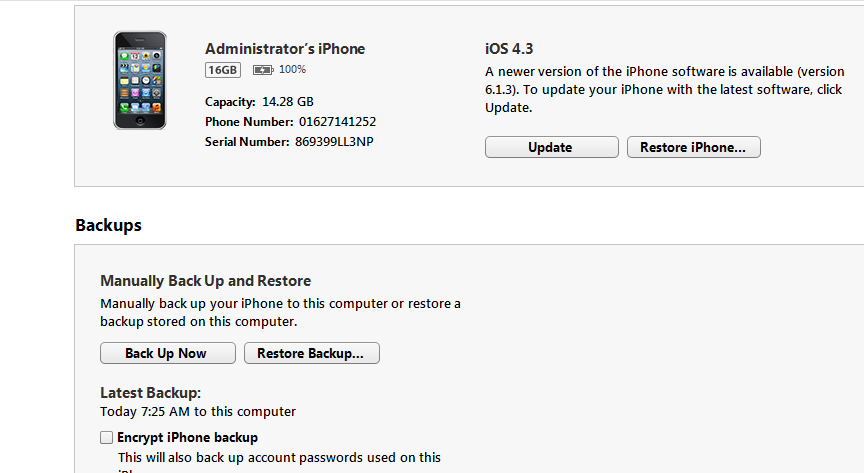The width and height of the screenshot is (864, 473).
Task: Open the Restore Backup... dialog
Action: point(311,353)
